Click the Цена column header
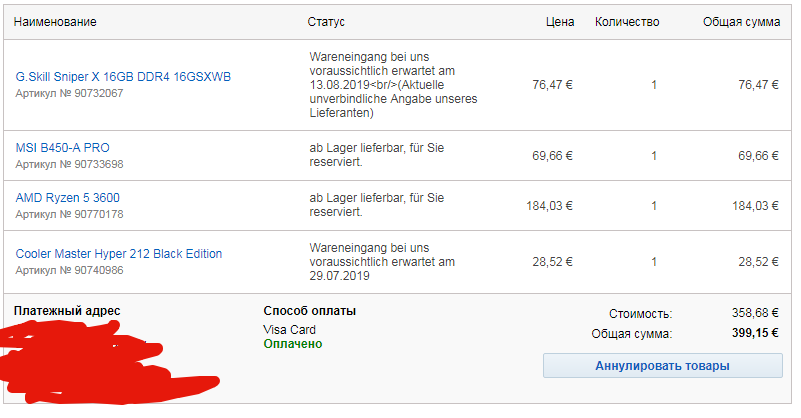This screenshot has width=801, height=418. point(560,20)
